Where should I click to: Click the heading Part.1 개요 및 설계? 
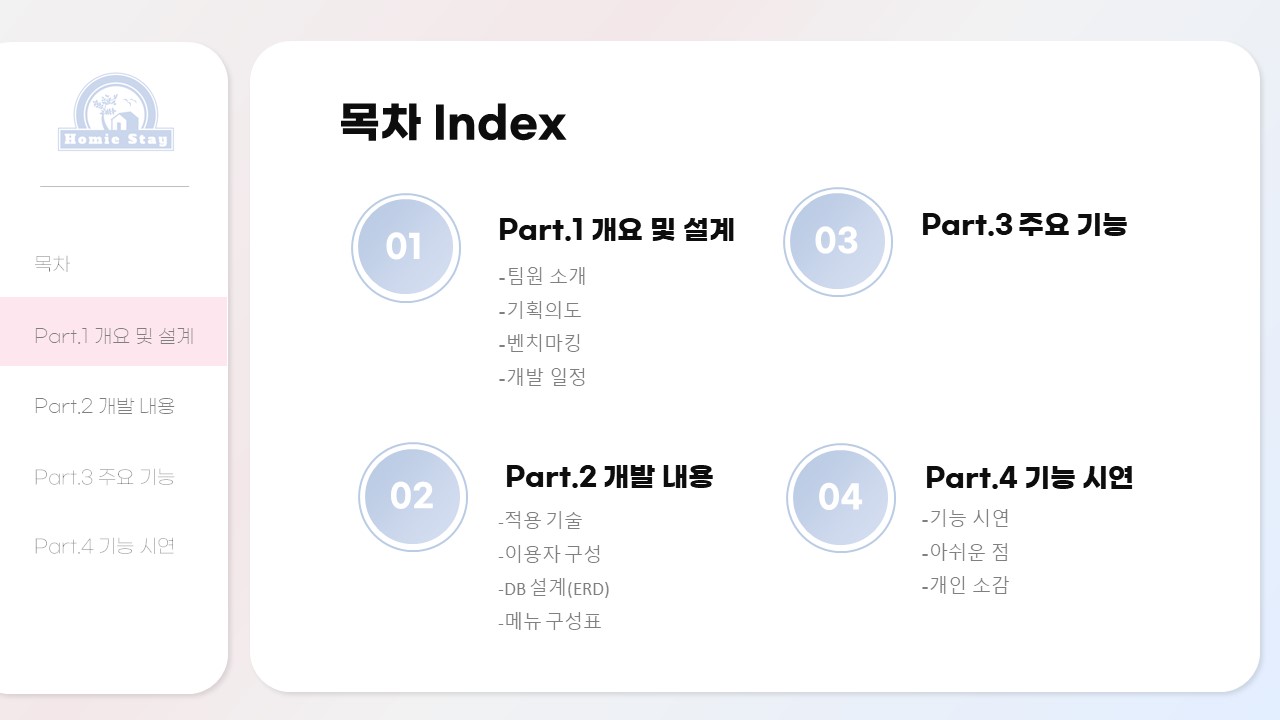pyautogui.click(x=616, y=230)
